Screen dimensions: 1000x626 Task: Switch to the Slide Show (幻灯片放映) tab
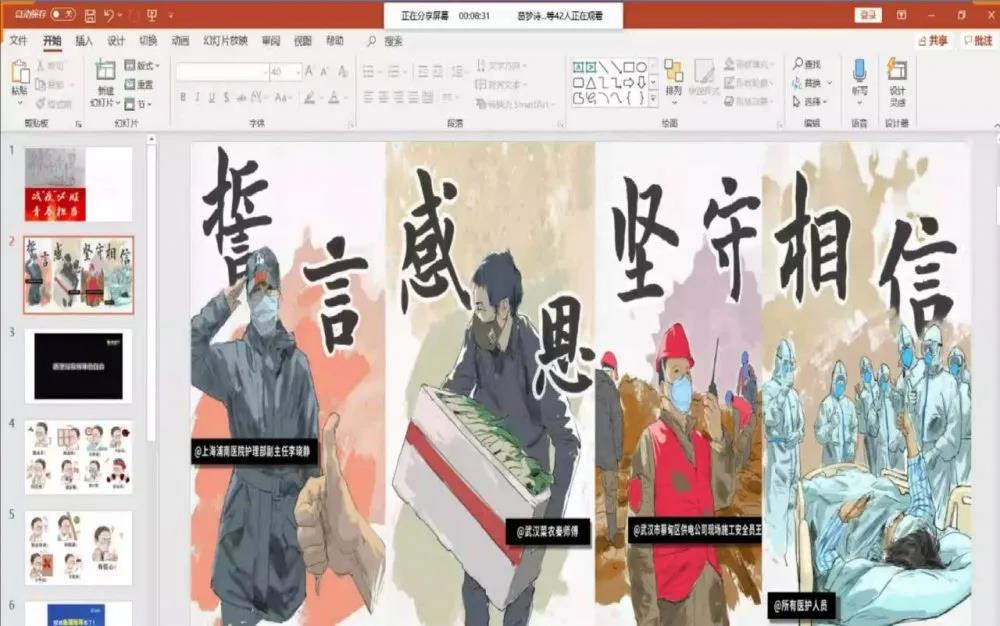click(x=225, y=41)
